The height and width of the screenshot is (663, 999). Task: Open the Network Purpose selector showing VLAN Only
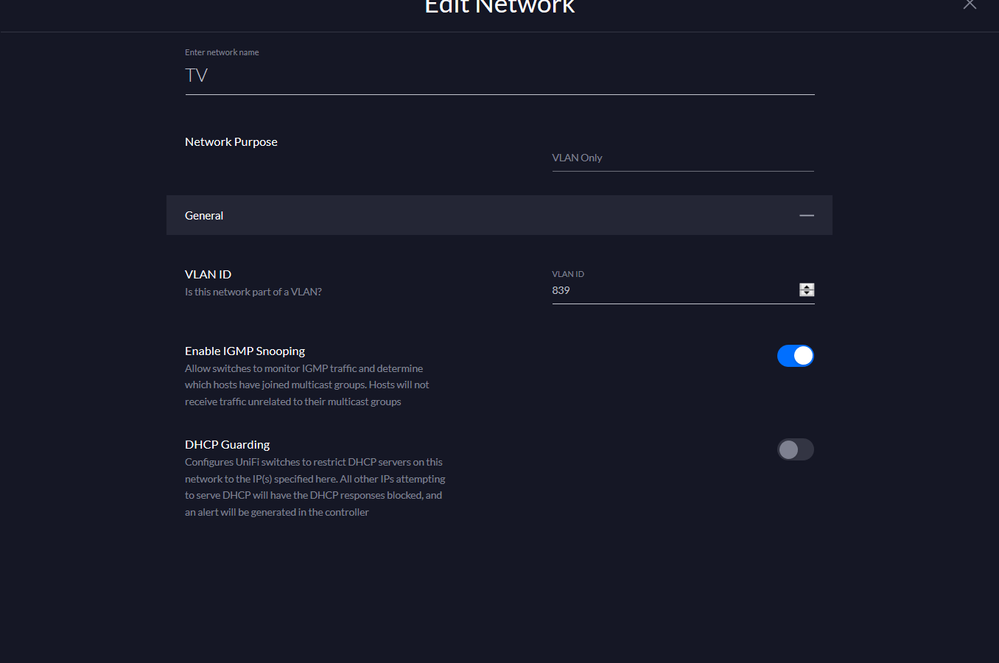click(x=683, y=157)
